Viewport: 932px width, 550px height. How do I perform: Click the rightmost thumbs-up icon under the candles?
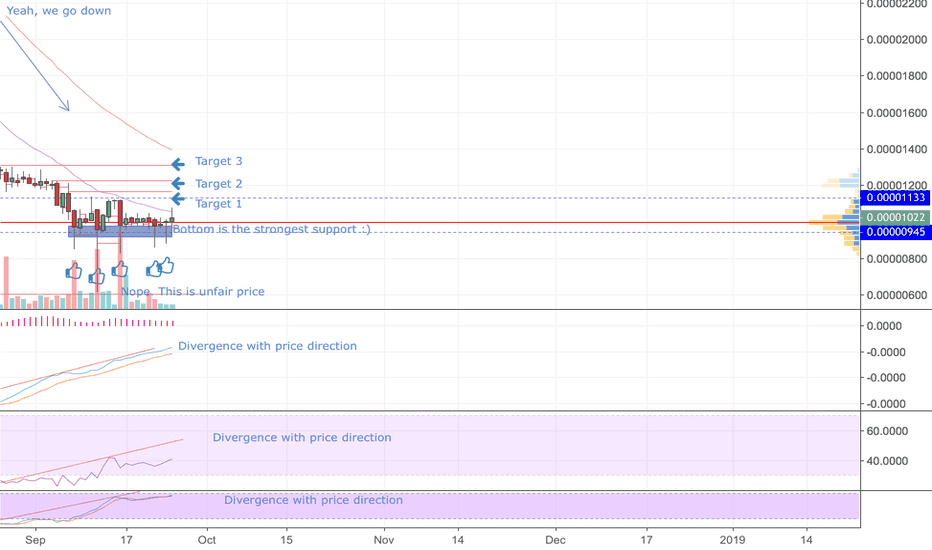coord(166,265)
